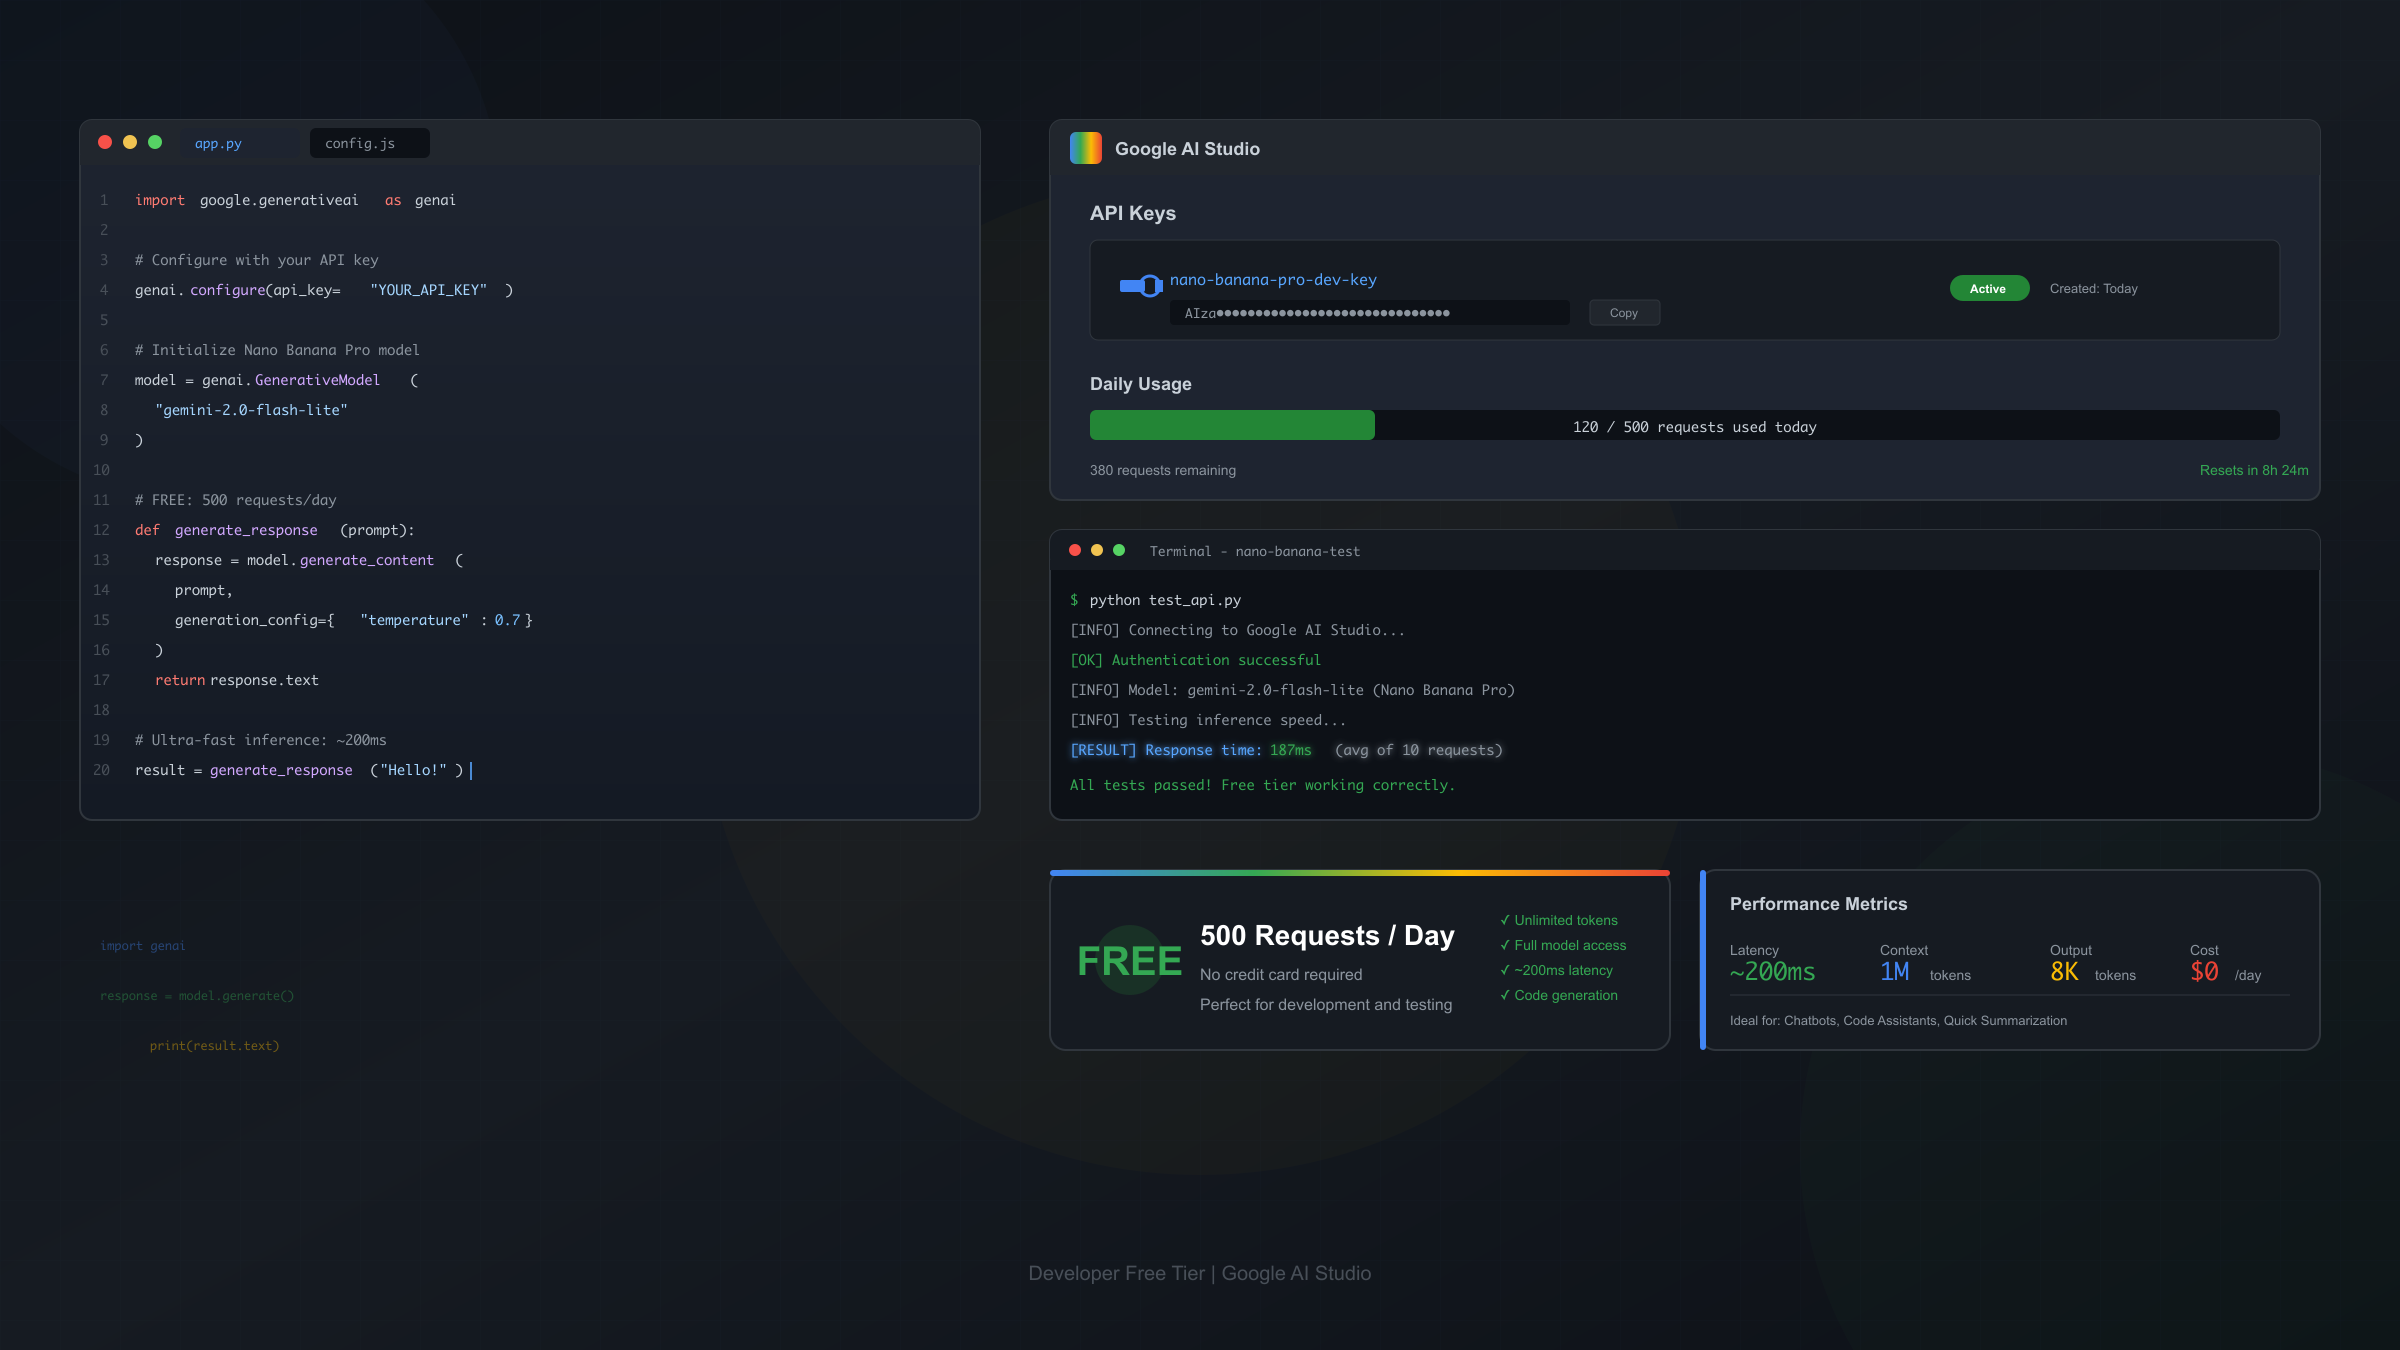Click the yellow minimize dot in code editor
This screenshot has height=1350, width=2400.
pos(130,142)
